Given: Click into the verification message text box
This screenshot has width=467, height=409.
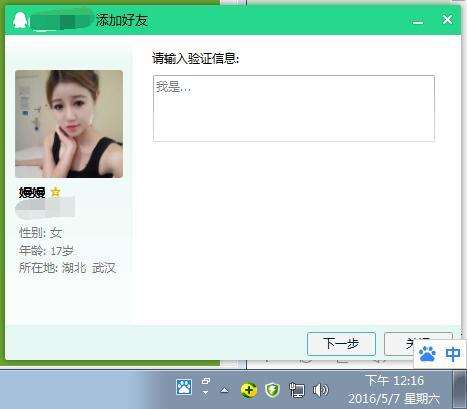Looking at the screenshot, I should (294, 108).
